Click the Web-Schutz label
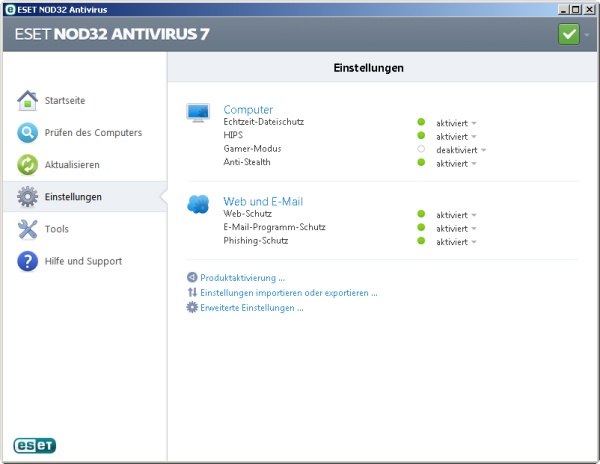The height and width of the screenshot is (464, 600). 248,213
